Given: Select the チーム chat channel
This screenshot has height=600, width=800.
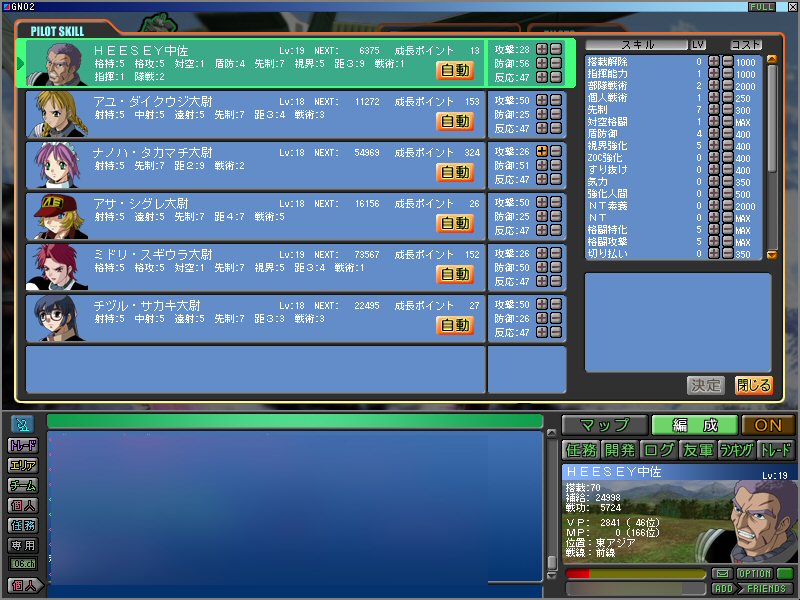Looking at the screenshot, I should coord(23,485).
